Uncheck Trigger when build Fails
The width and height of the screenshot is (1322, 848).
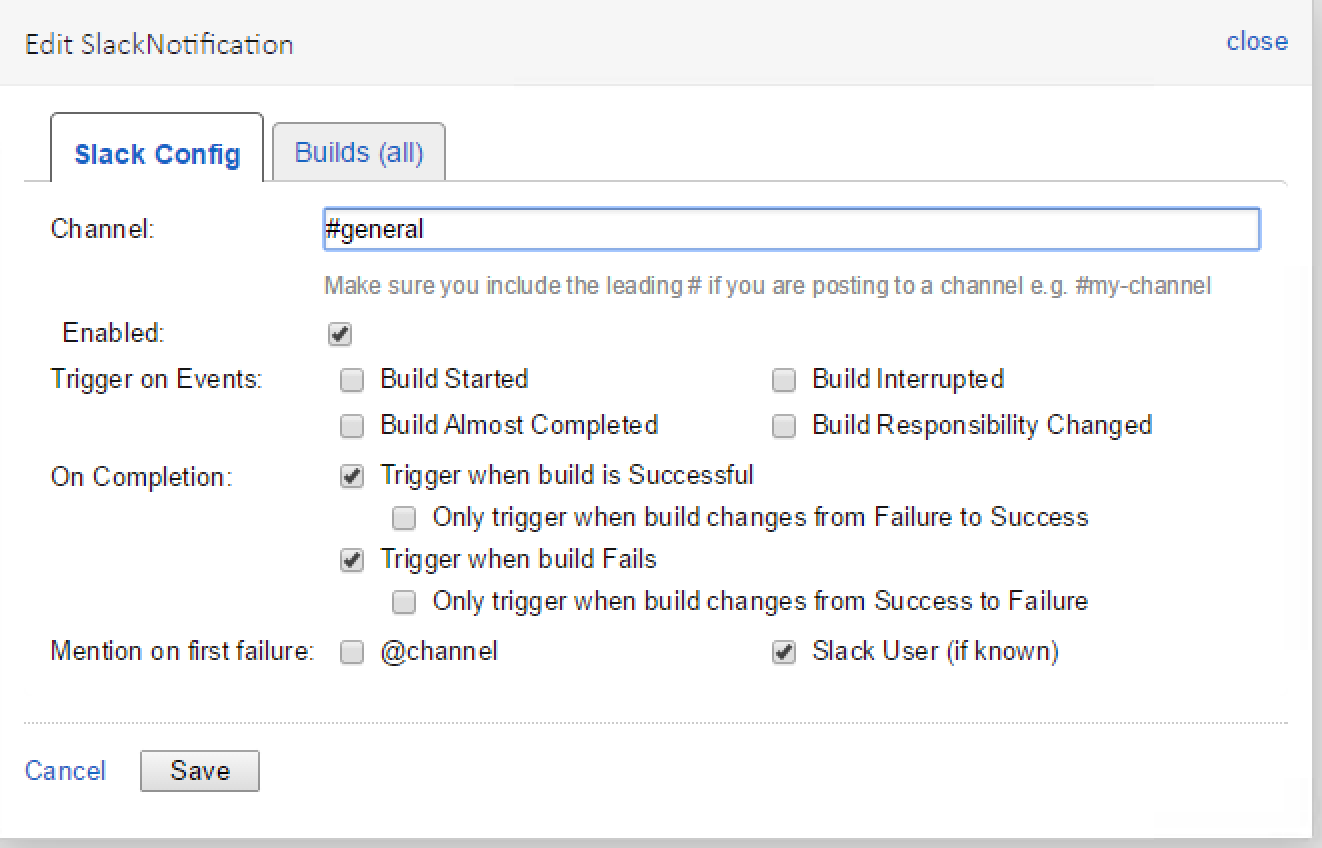[x=352, y=560]
